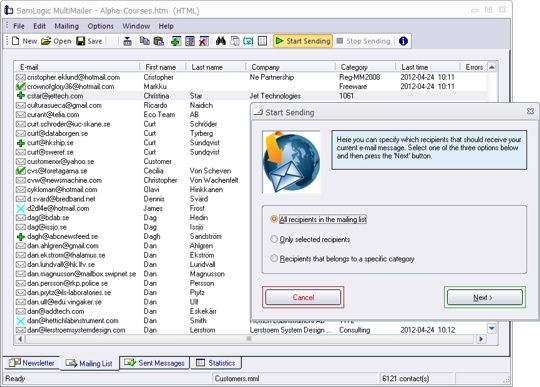Click the toolbar icon right of binoculars
Image resolution: width=540 pixels, height=387 pixels.
[235, 41]
